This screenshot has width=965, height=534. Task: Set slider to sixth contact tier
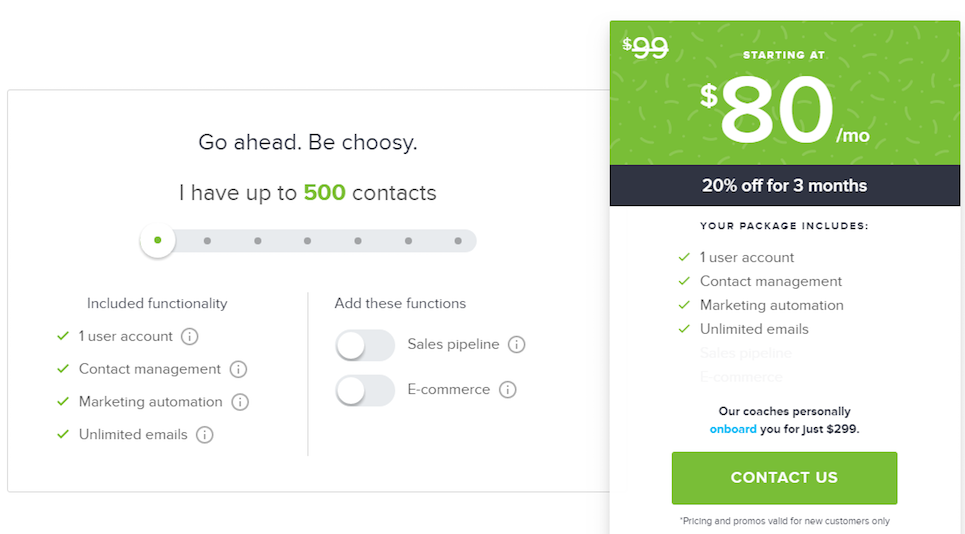tap(408, 241)
